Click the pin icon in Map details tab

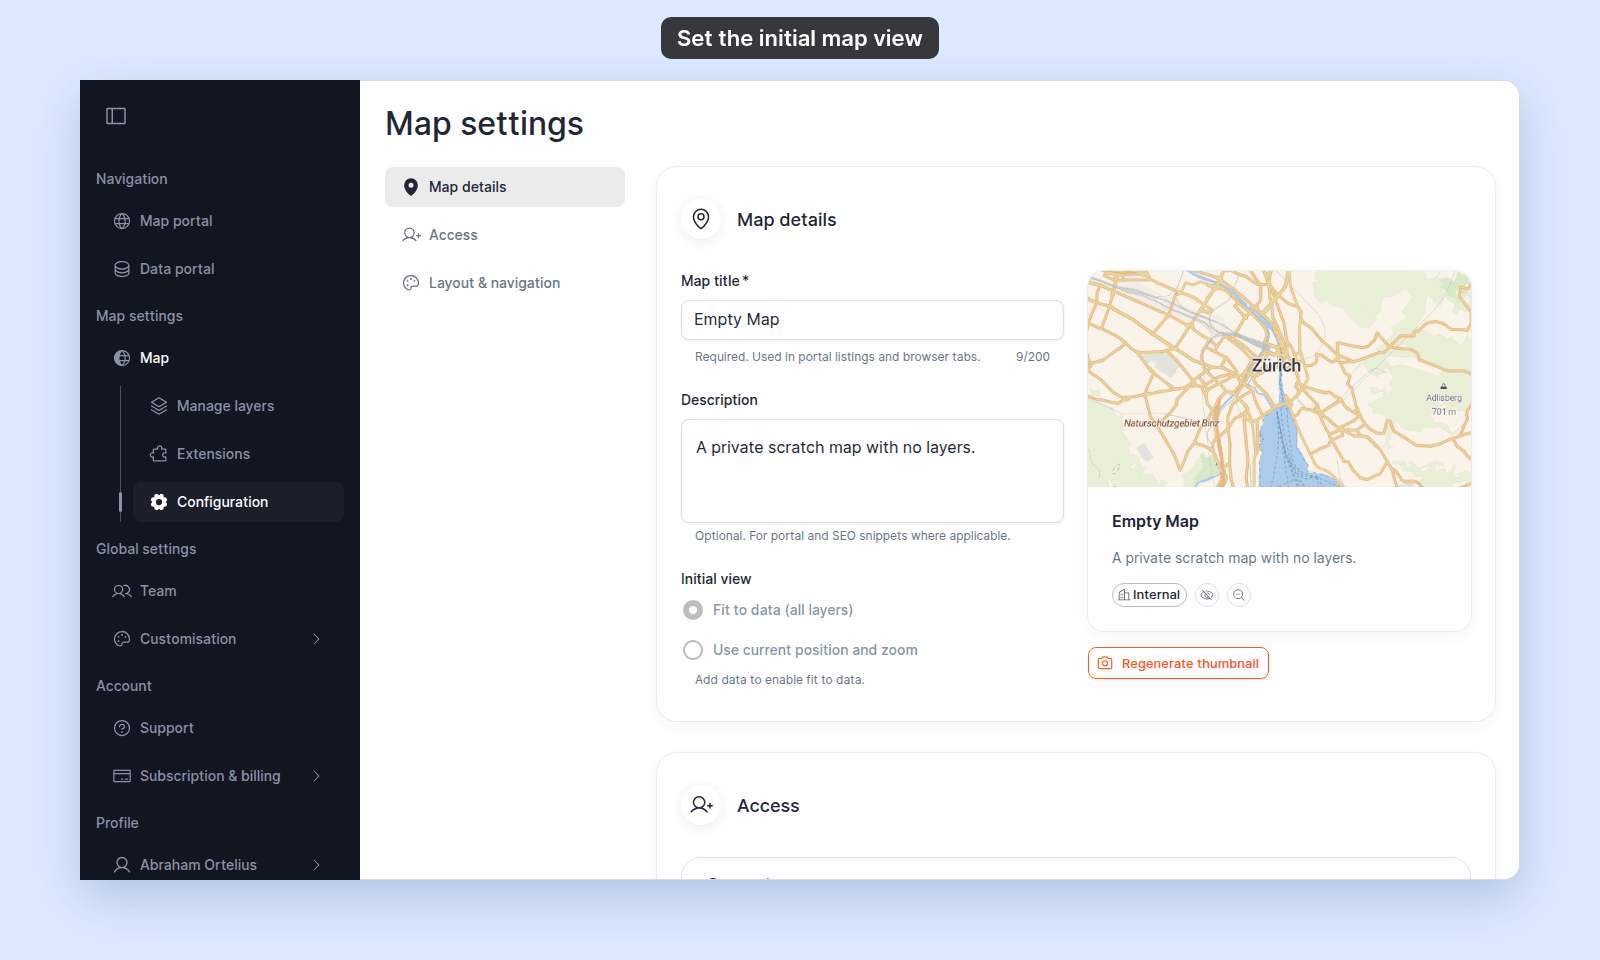[410, 187]
